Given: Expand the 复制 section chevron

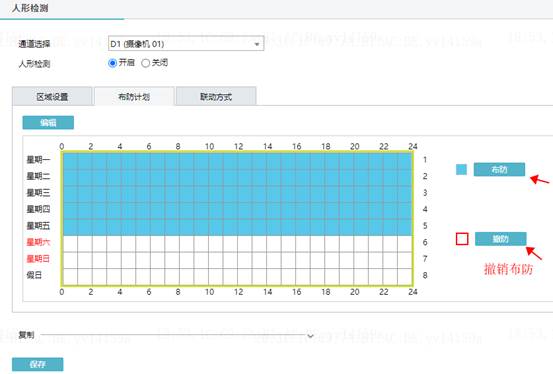Looking at the screenshot, I should click(x=310, y=336).
